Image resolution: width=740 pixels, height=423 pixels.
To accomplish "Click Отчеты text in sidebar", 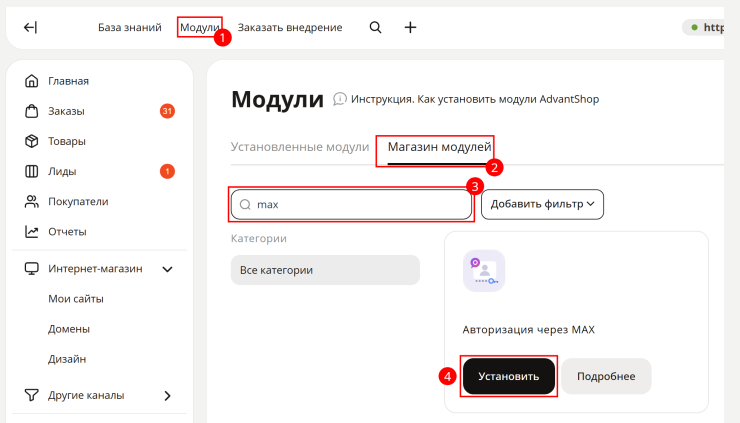I will pos(67,232).
